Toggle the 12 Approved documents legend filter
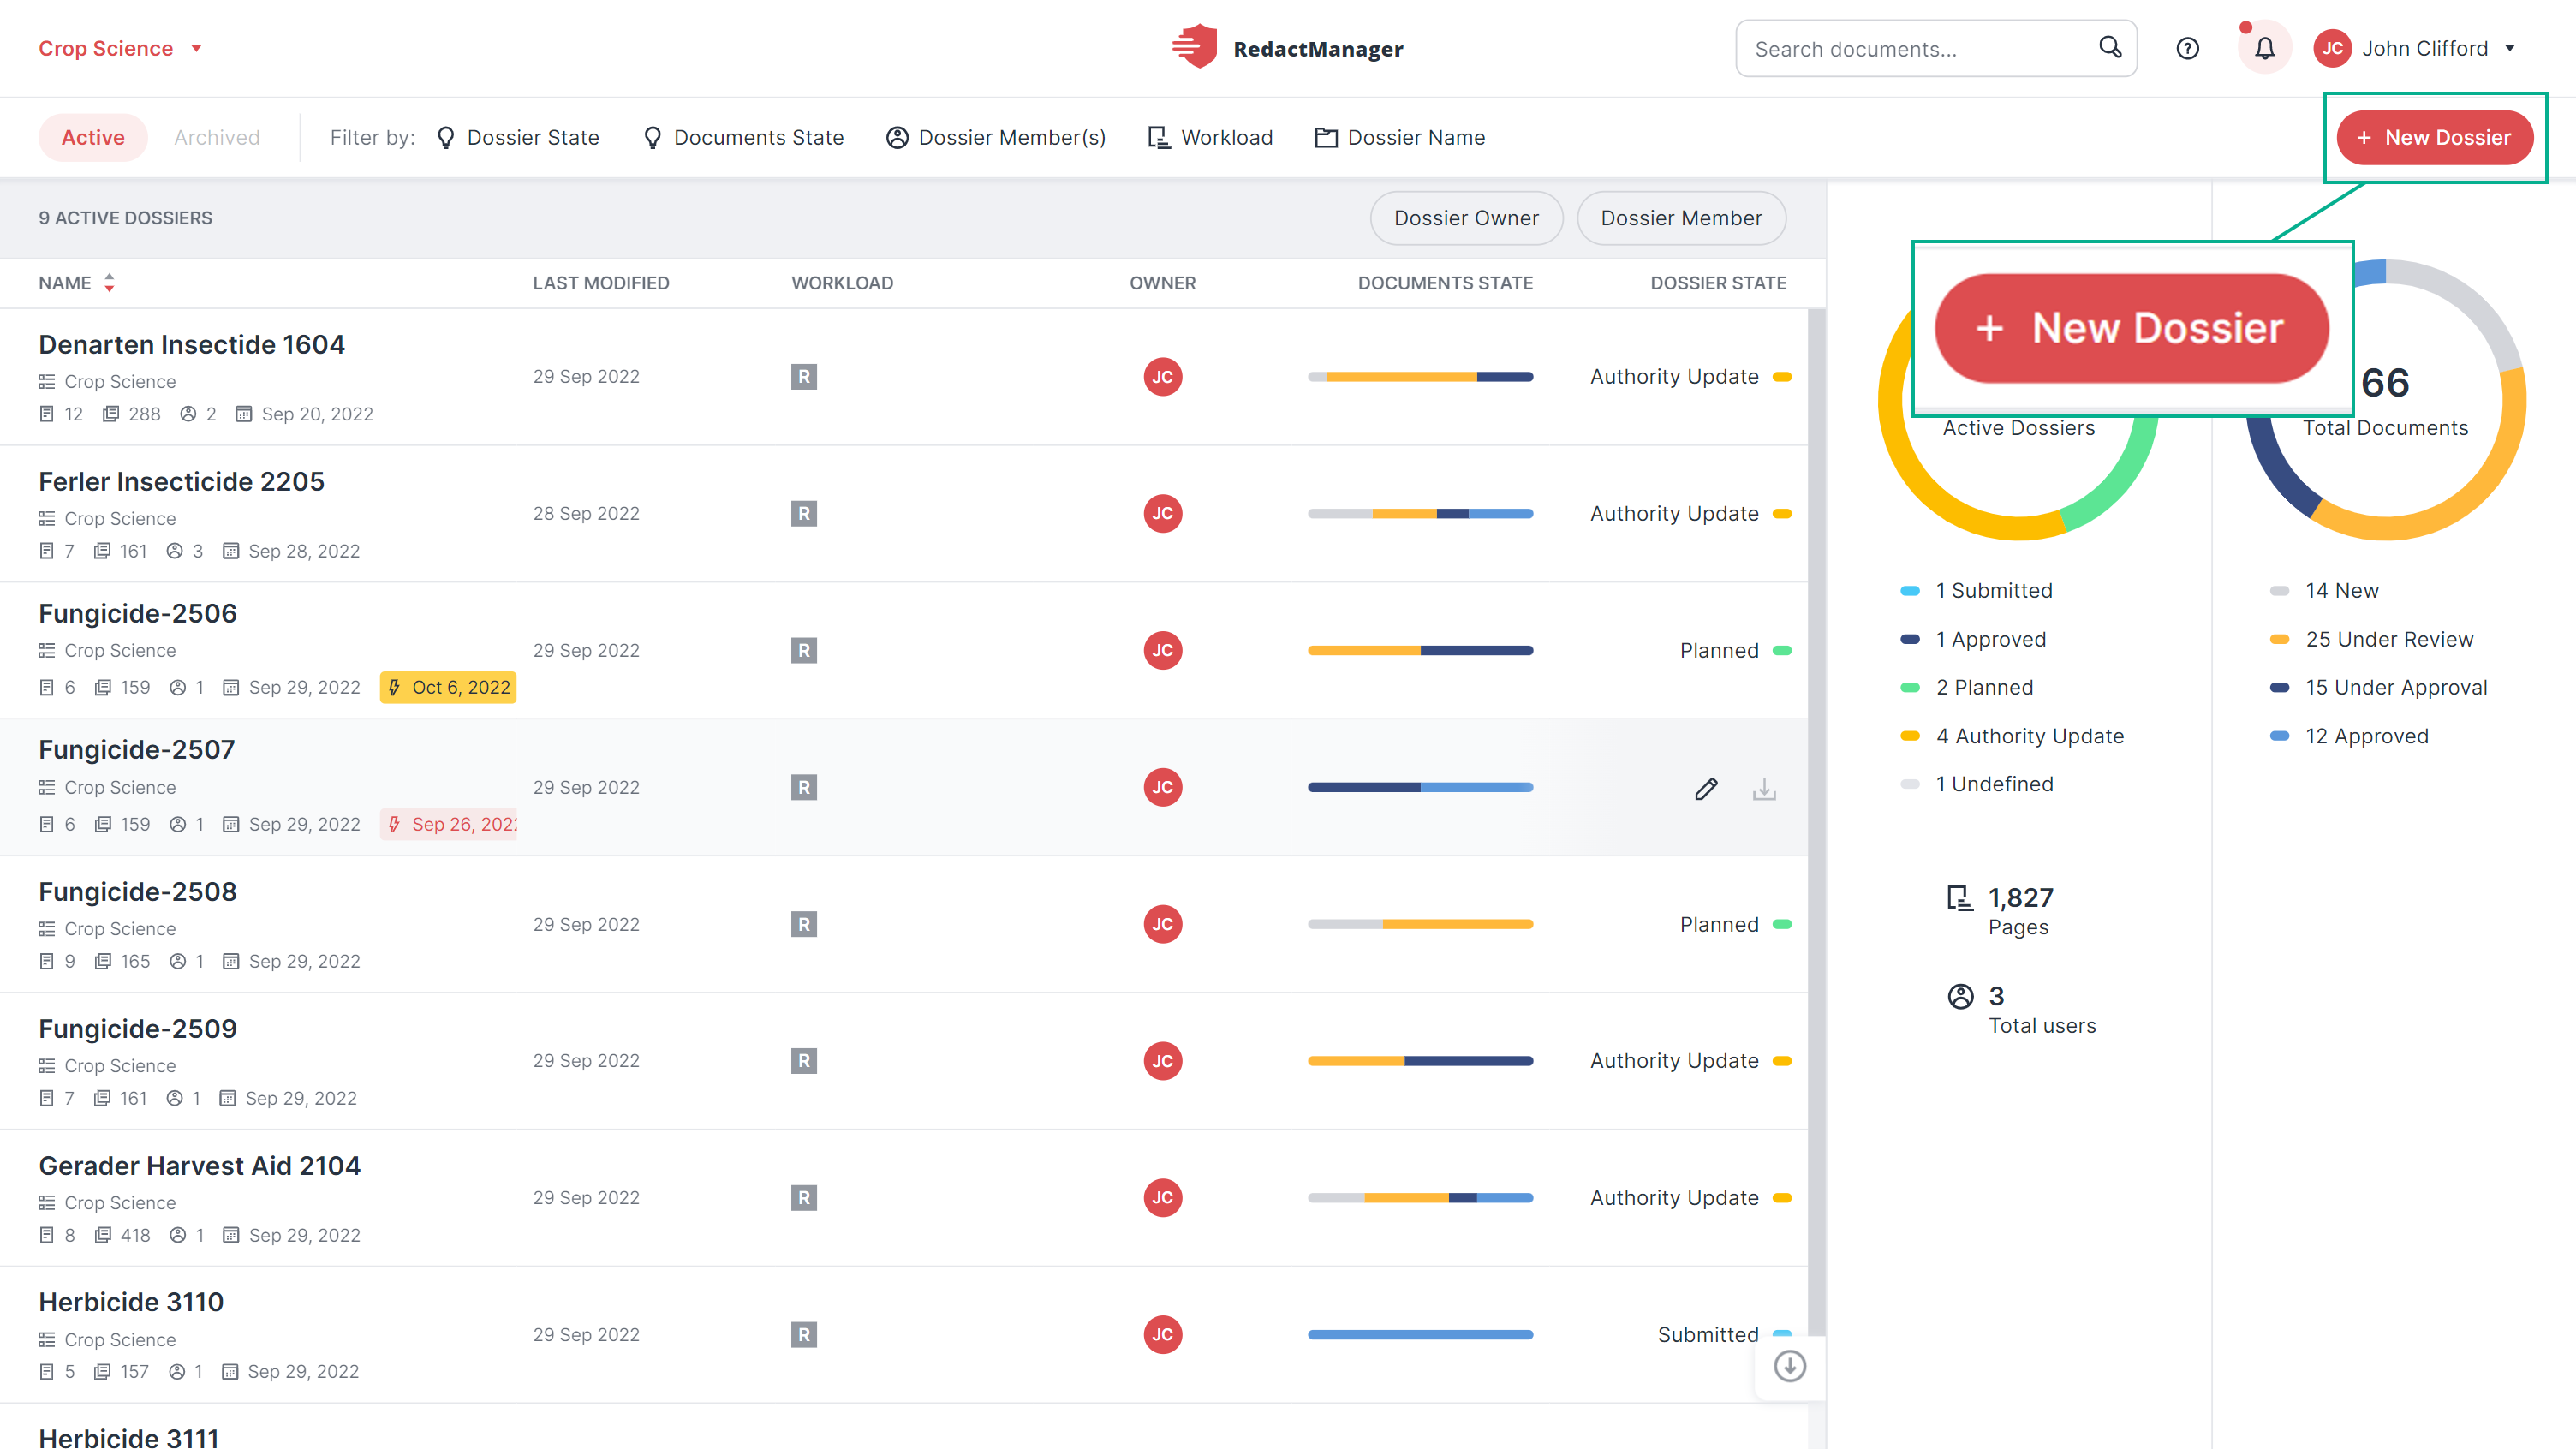The height and width of the screenshot is (1449, 2576). 2348,737
